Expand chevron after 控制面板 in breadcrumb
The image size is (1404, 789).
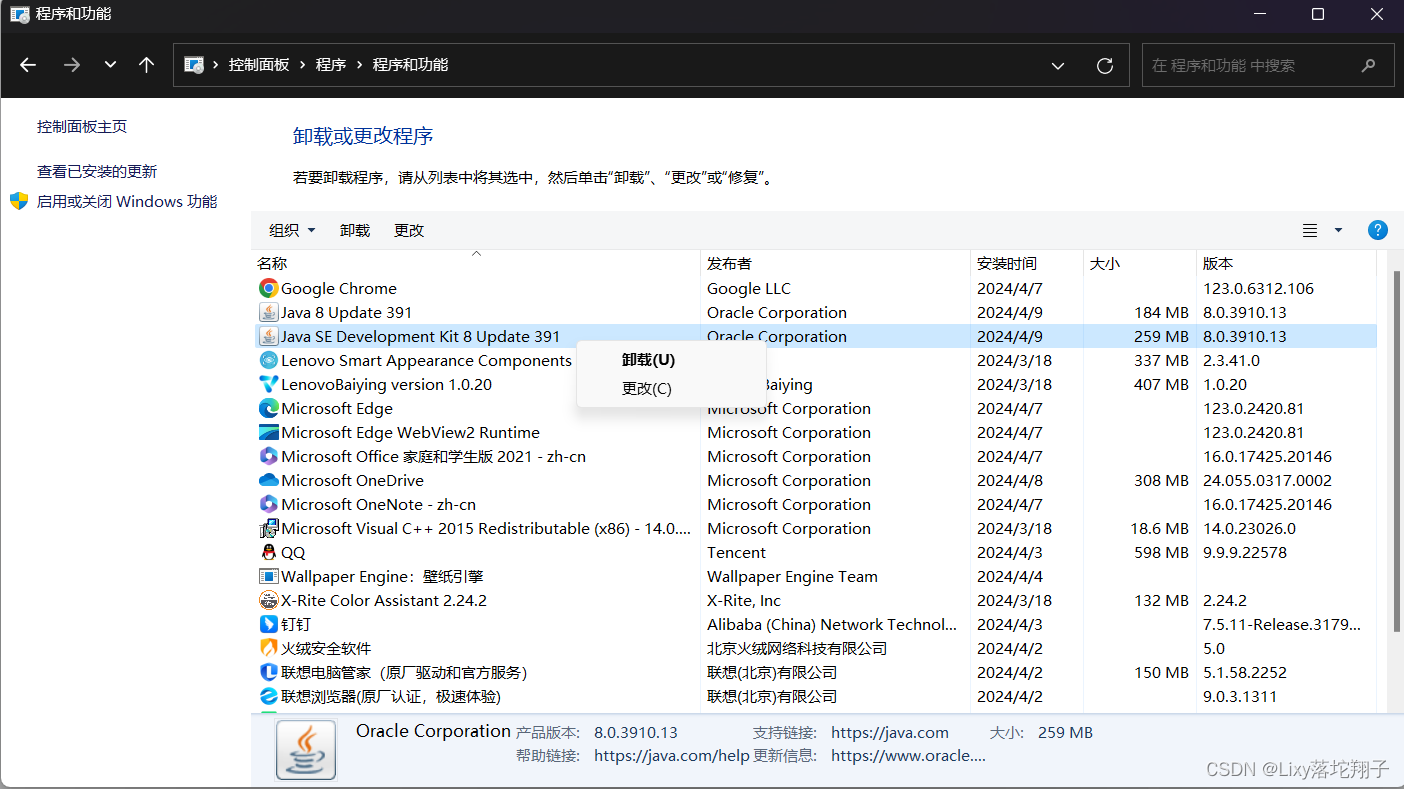pyautogui.click(x=302, y=65)
